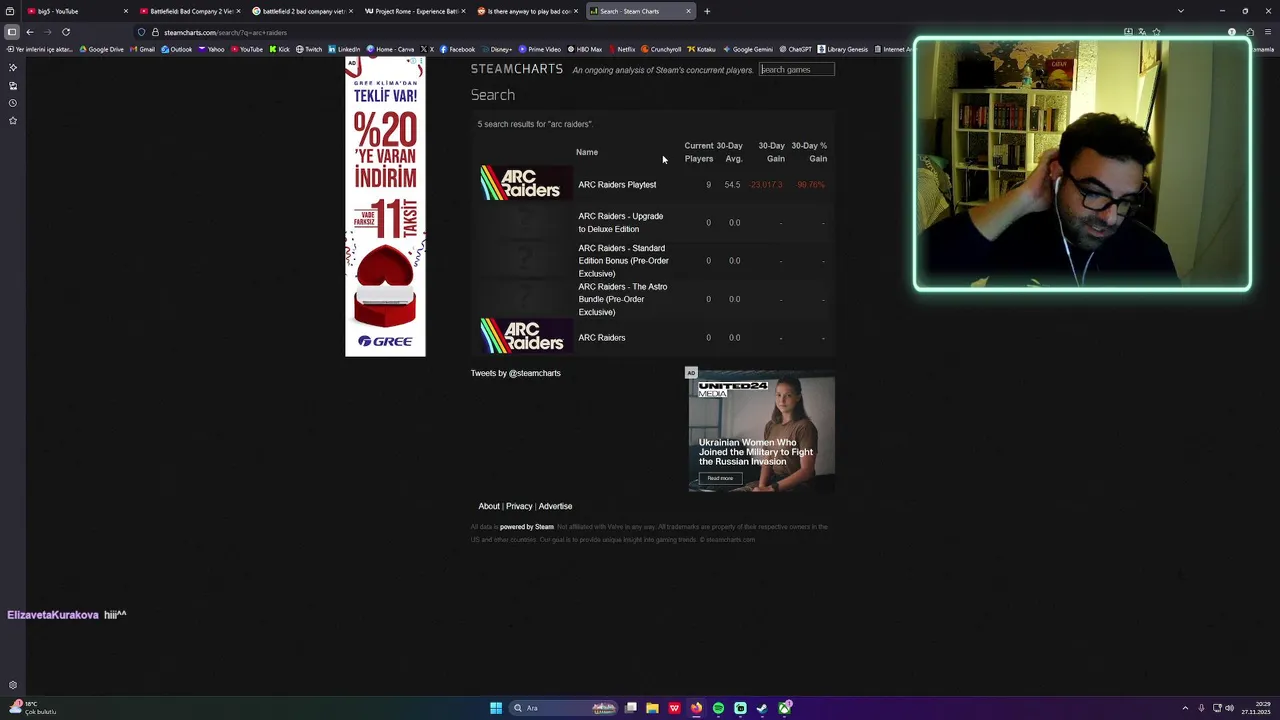
Task: Open the Kotaku bookmark
Action: tap(701, 49)
